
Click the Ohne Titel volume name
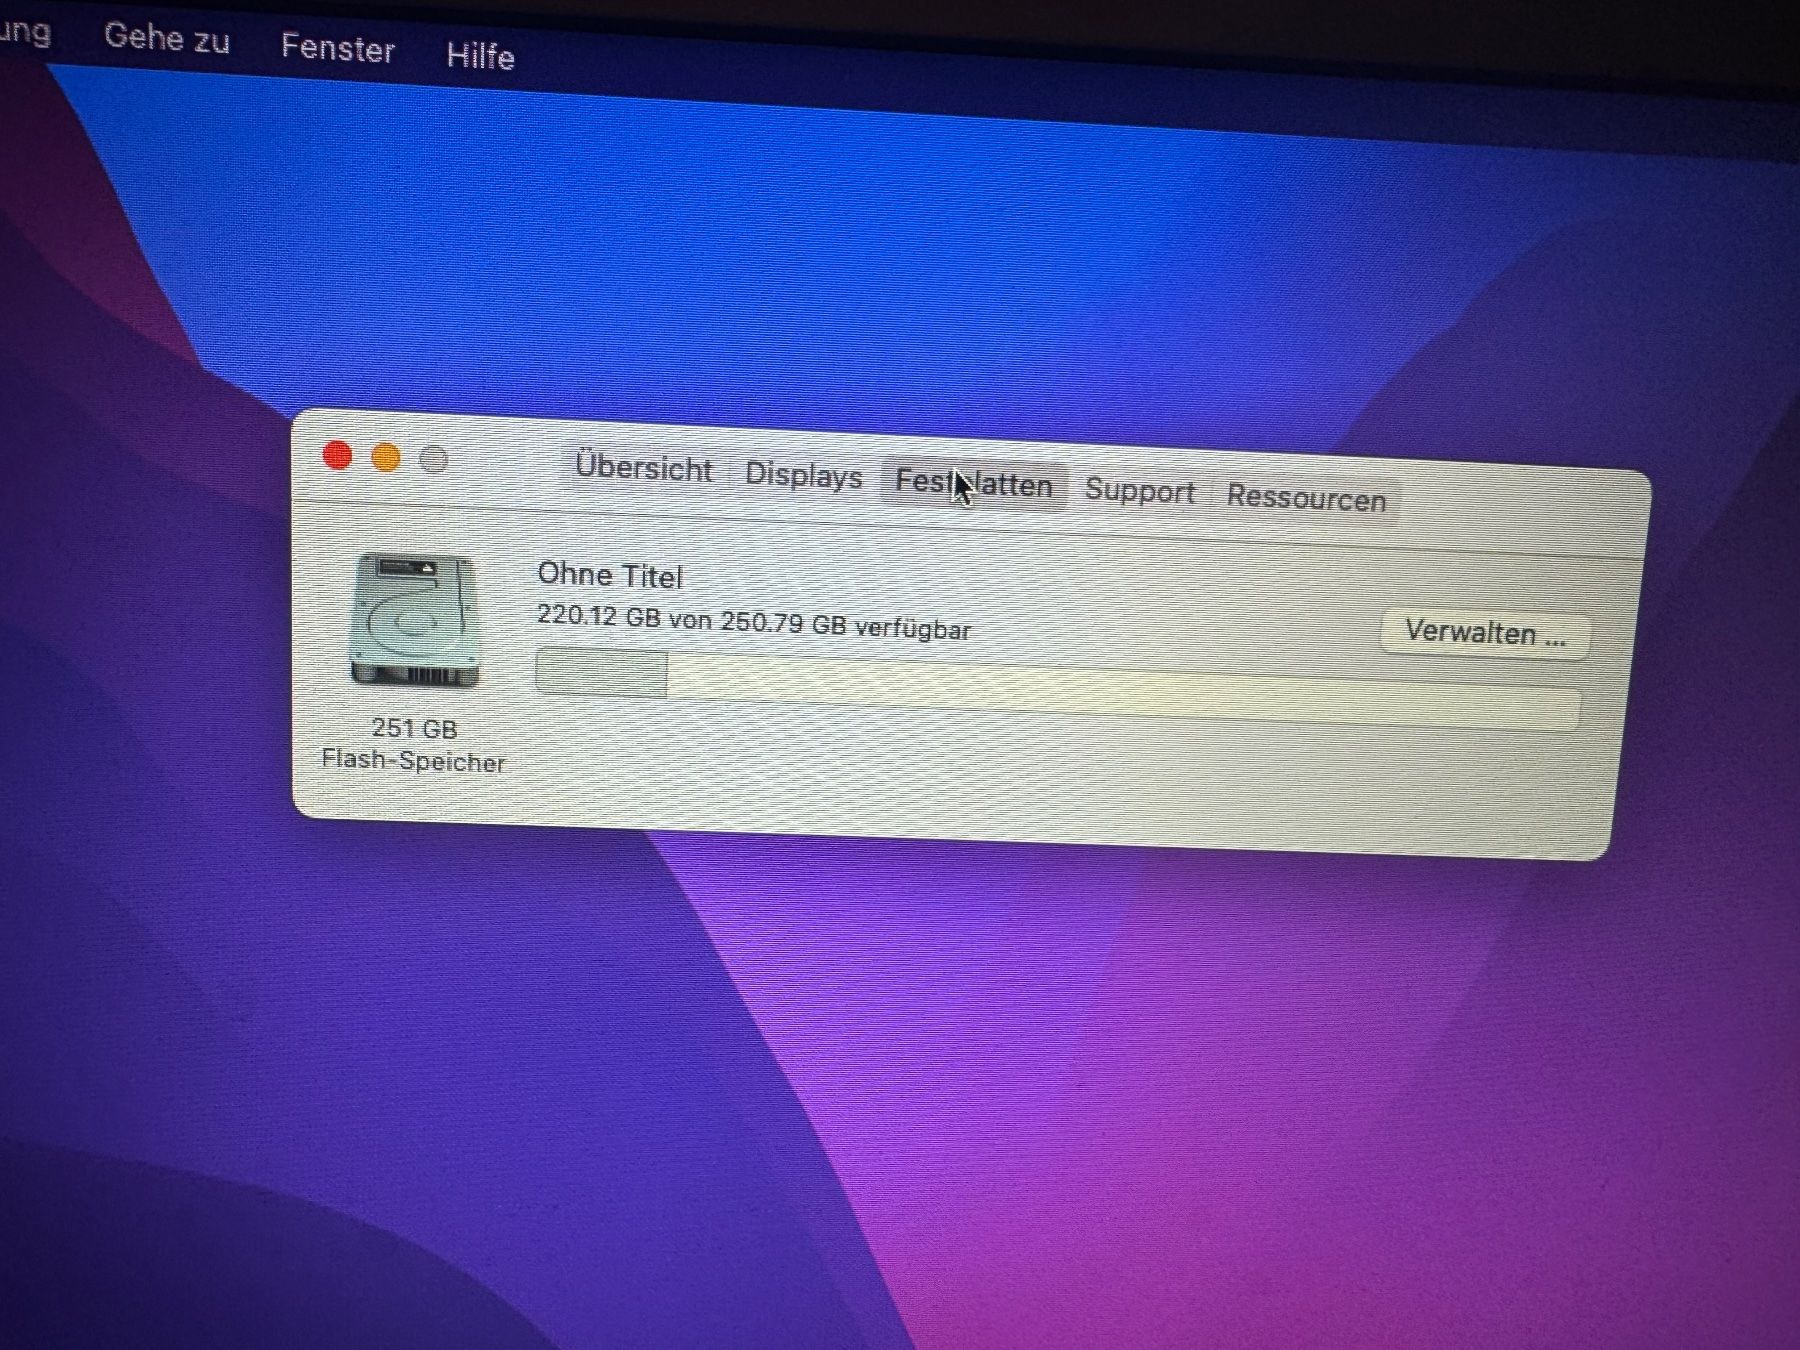point(610,575)
